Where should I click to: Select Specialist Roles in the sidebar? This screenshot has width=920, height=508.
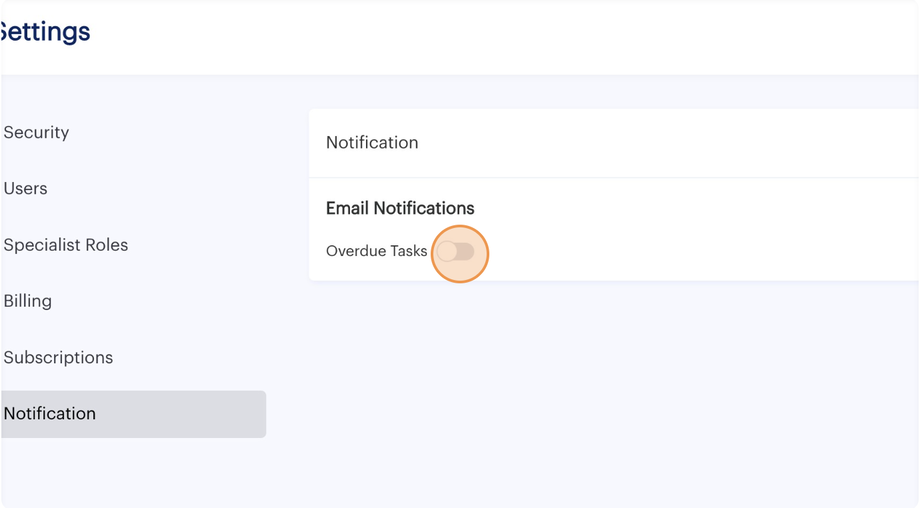[66, 245]
